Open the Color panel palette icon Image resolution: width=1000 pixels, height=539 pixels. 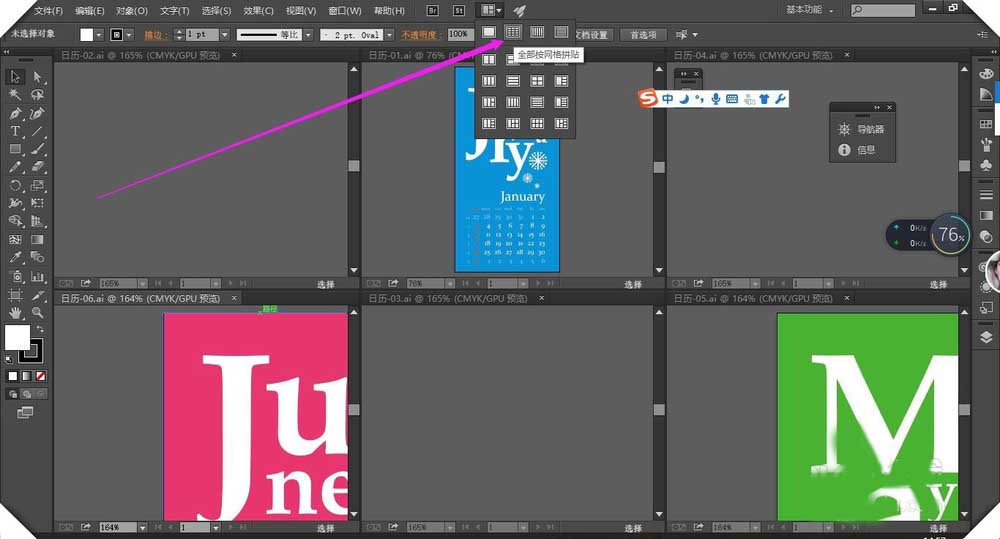(986, 74)
